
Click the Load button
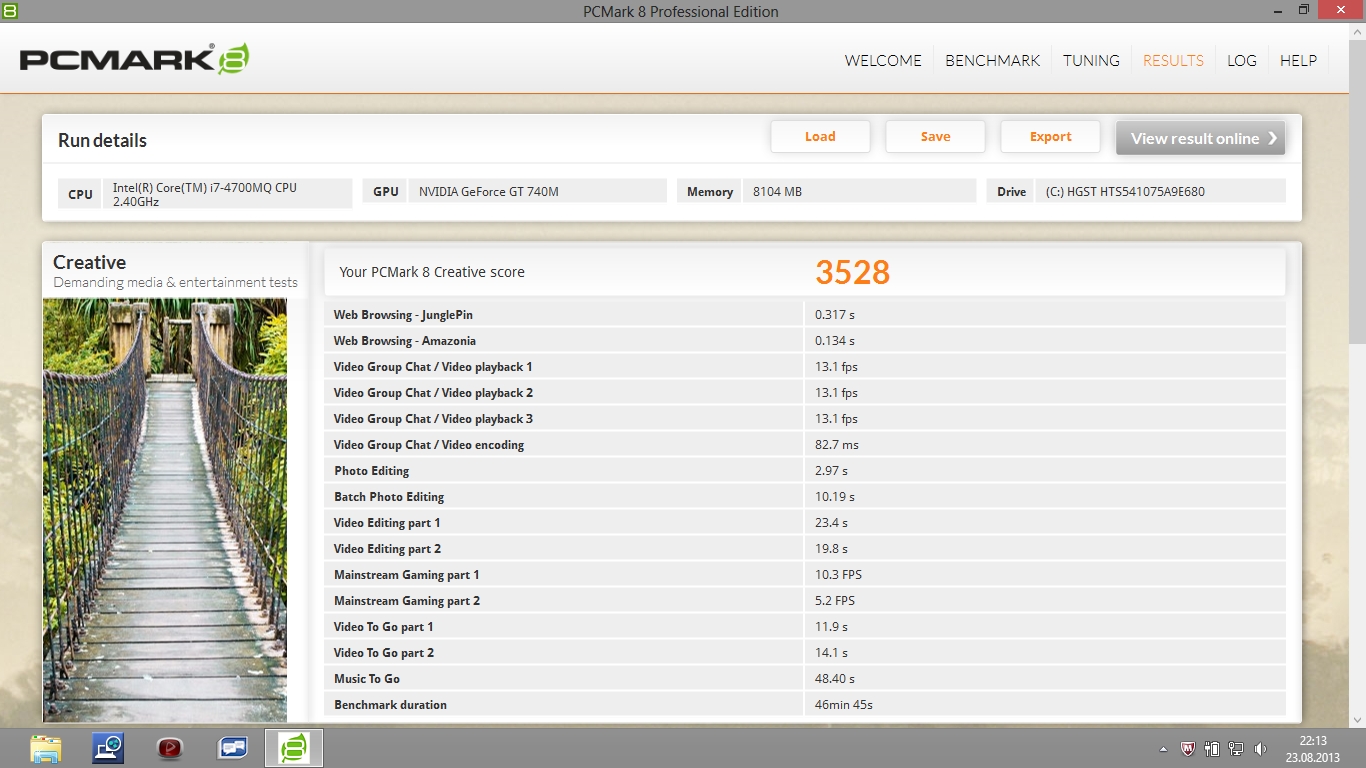coord(820,137)
